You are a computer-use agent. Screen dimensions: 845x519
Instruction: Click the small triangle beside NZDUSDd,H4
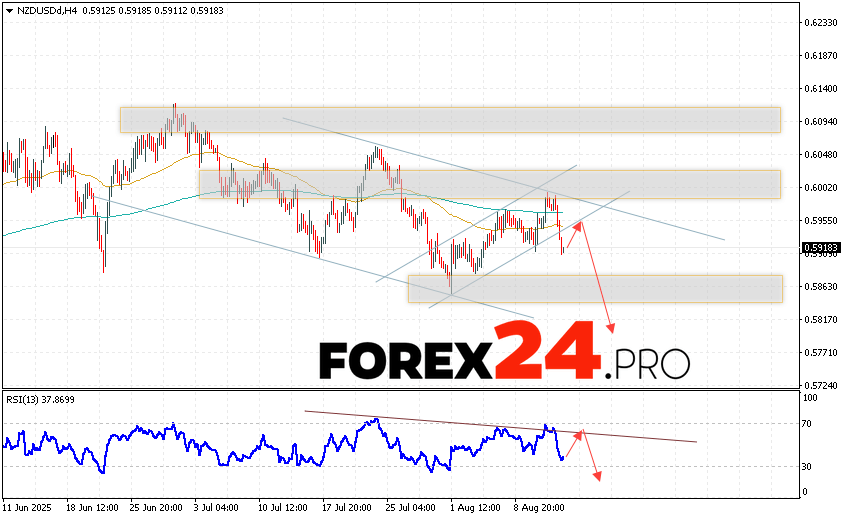coord(8,10)
